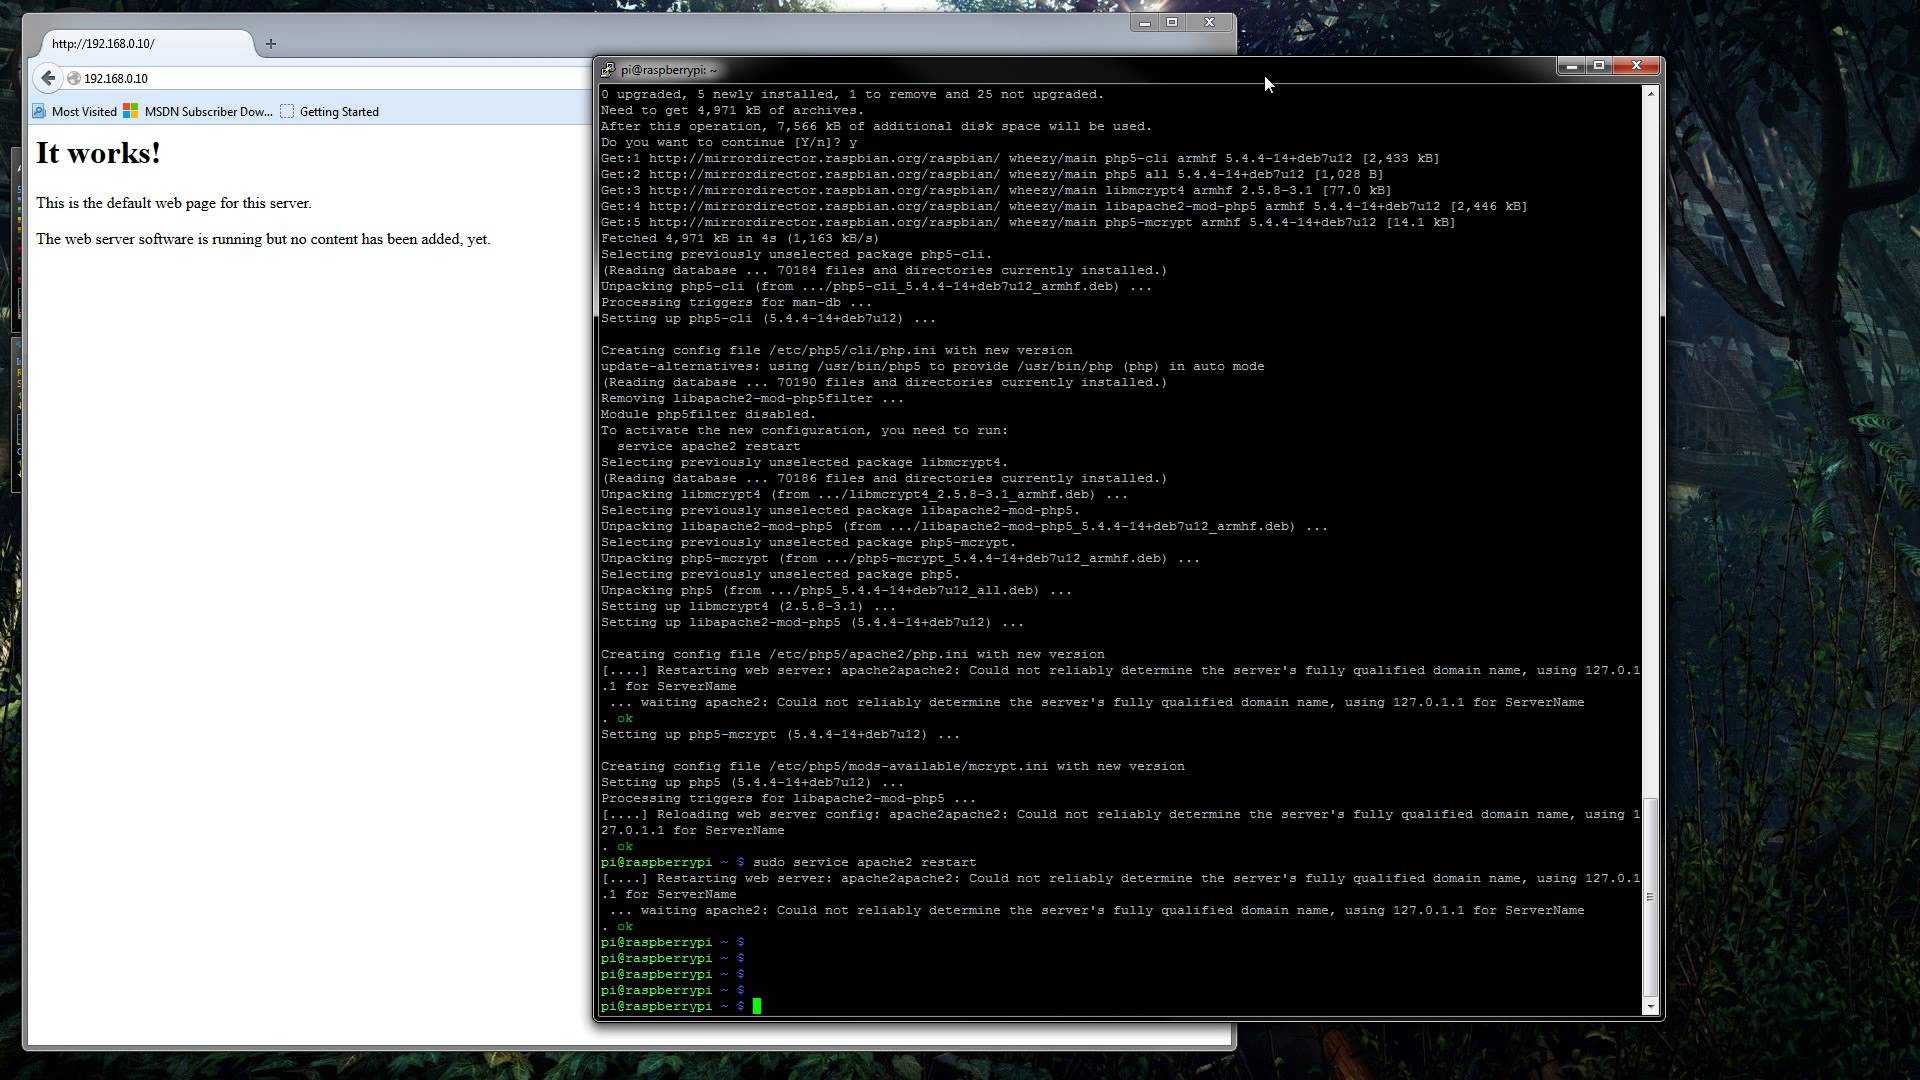
Task: Minimize the PuTTY terminal window
Action: pos(1571,66)
